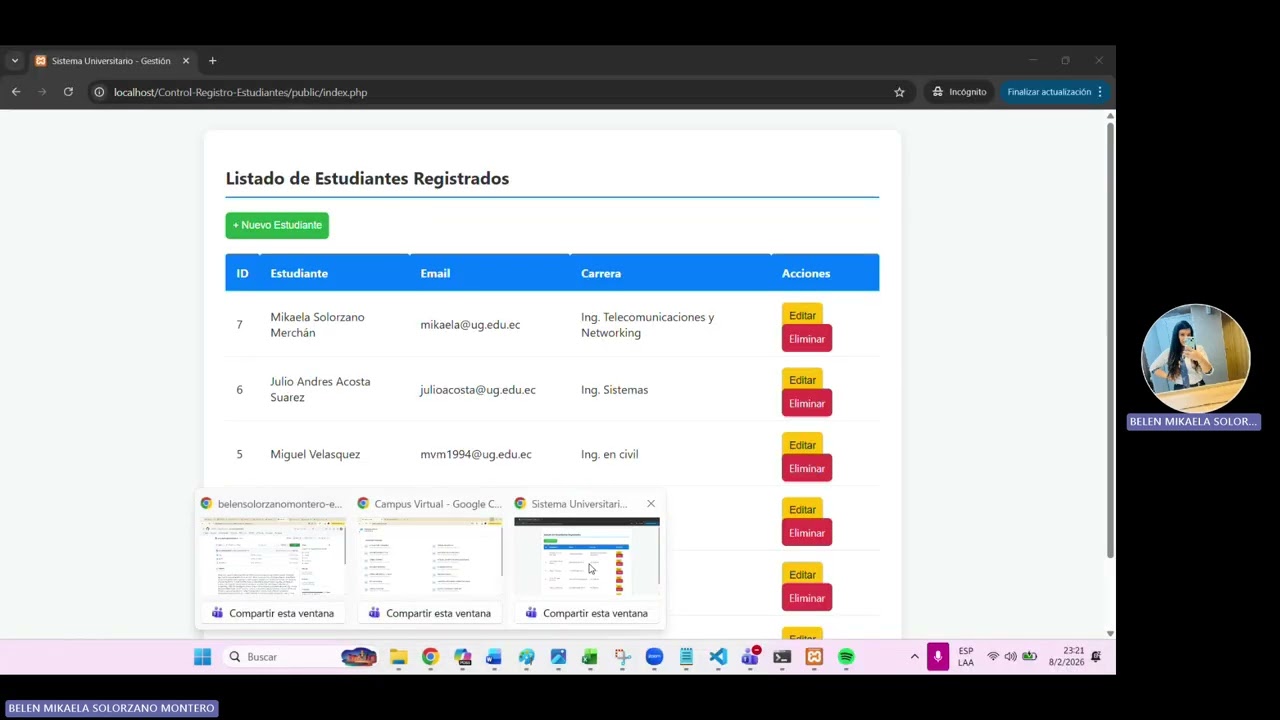Open Excel from the taskbar
The image size is (1280, 720).
[x=590, y=657]
